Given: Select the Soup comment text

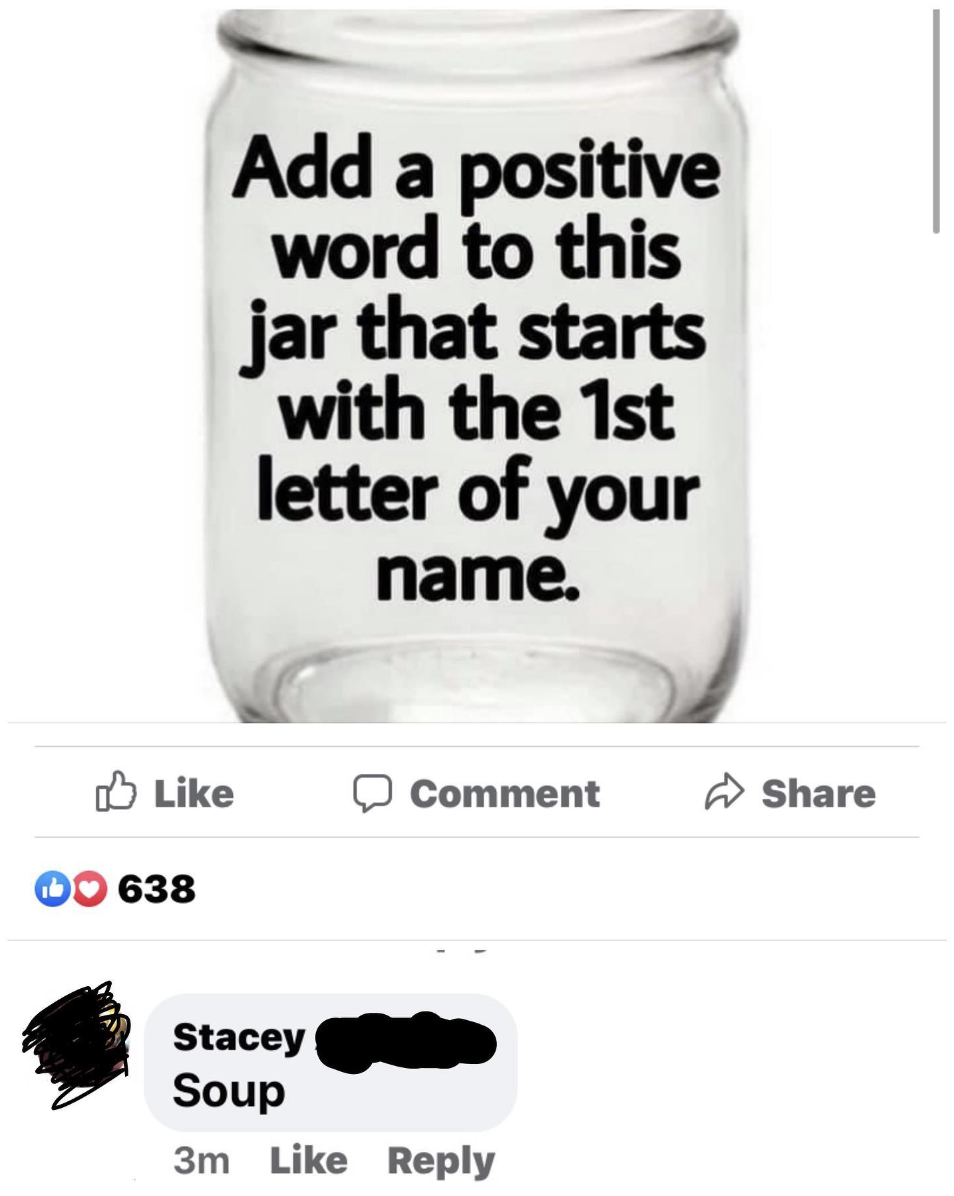Looking at the screenshot, I should click(229, 1092).
